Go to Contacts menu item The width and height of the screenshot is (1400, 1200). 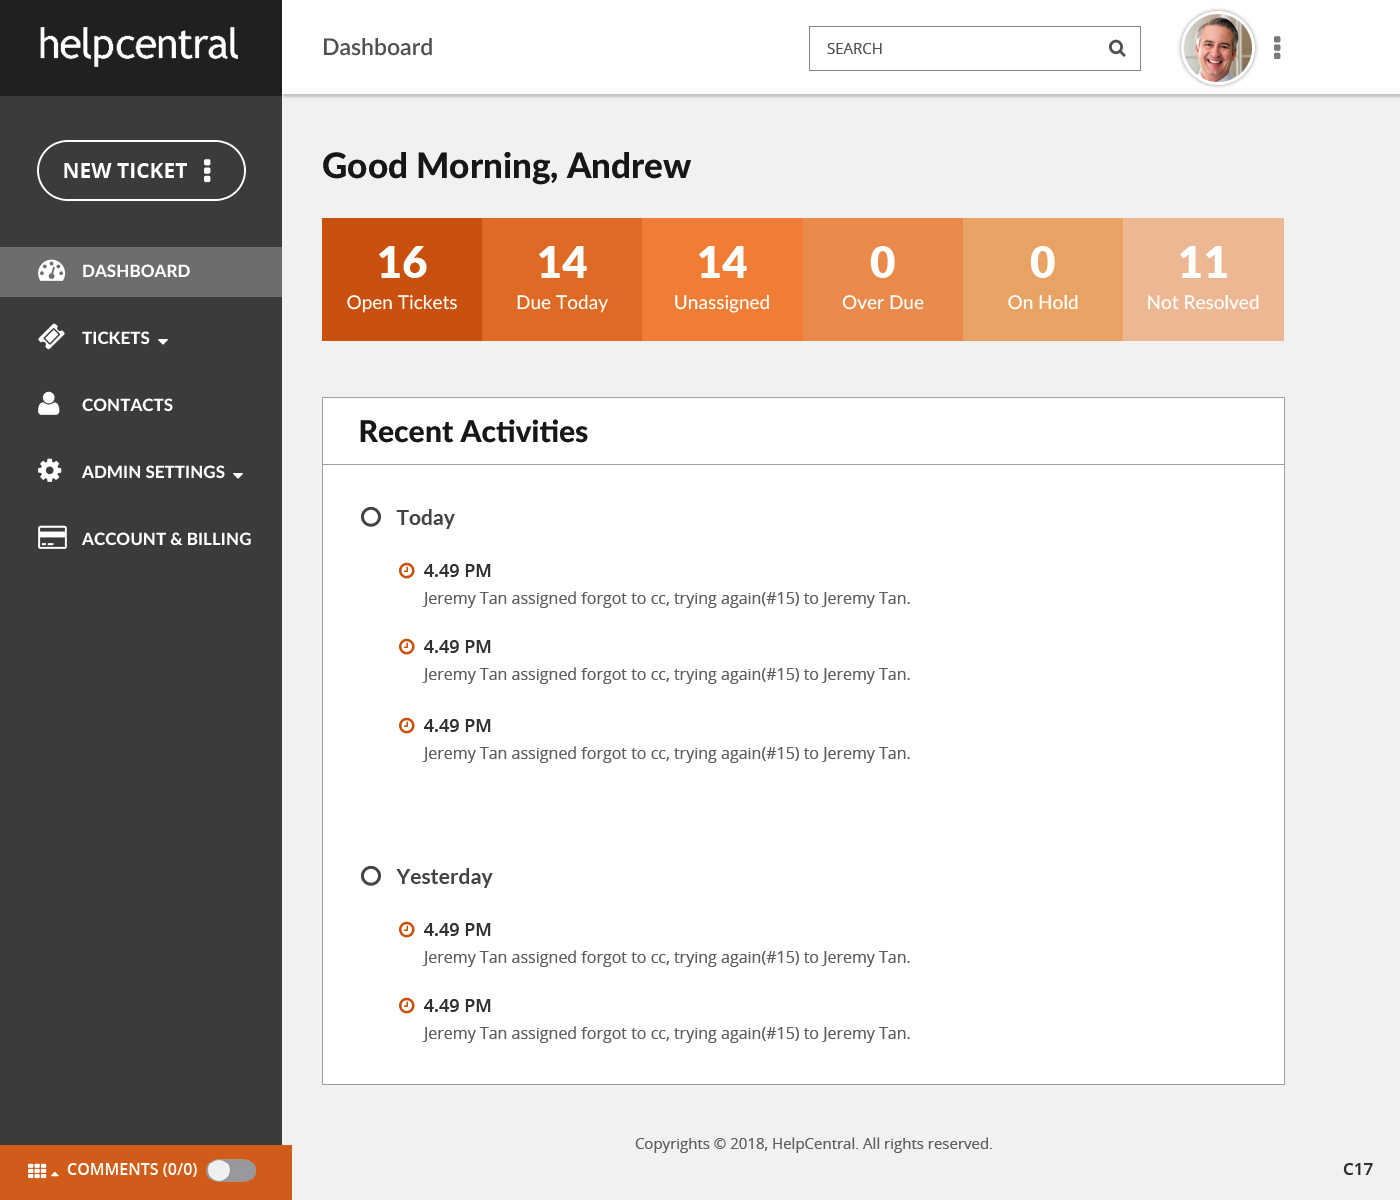click(127, 405)
